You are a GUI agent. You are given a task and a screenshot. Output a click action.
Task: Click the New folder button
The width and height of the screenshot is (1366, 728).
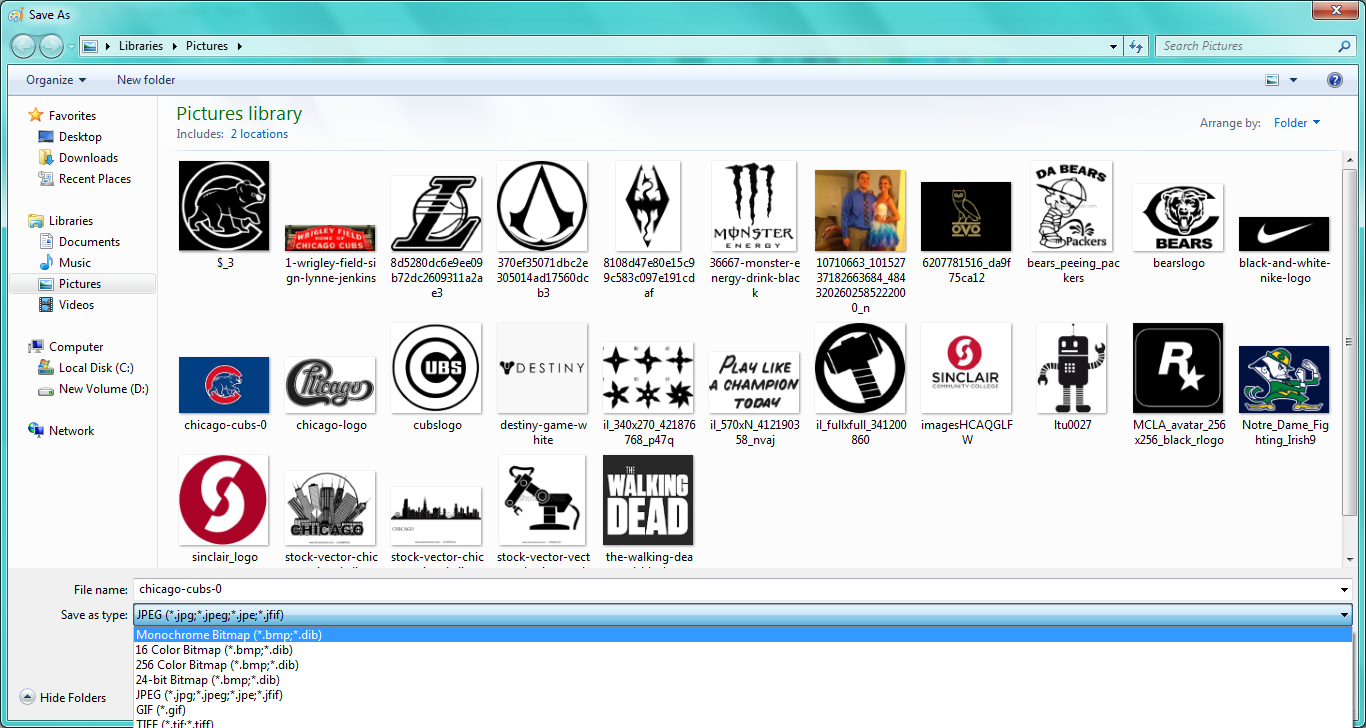(x=146, y=80)
